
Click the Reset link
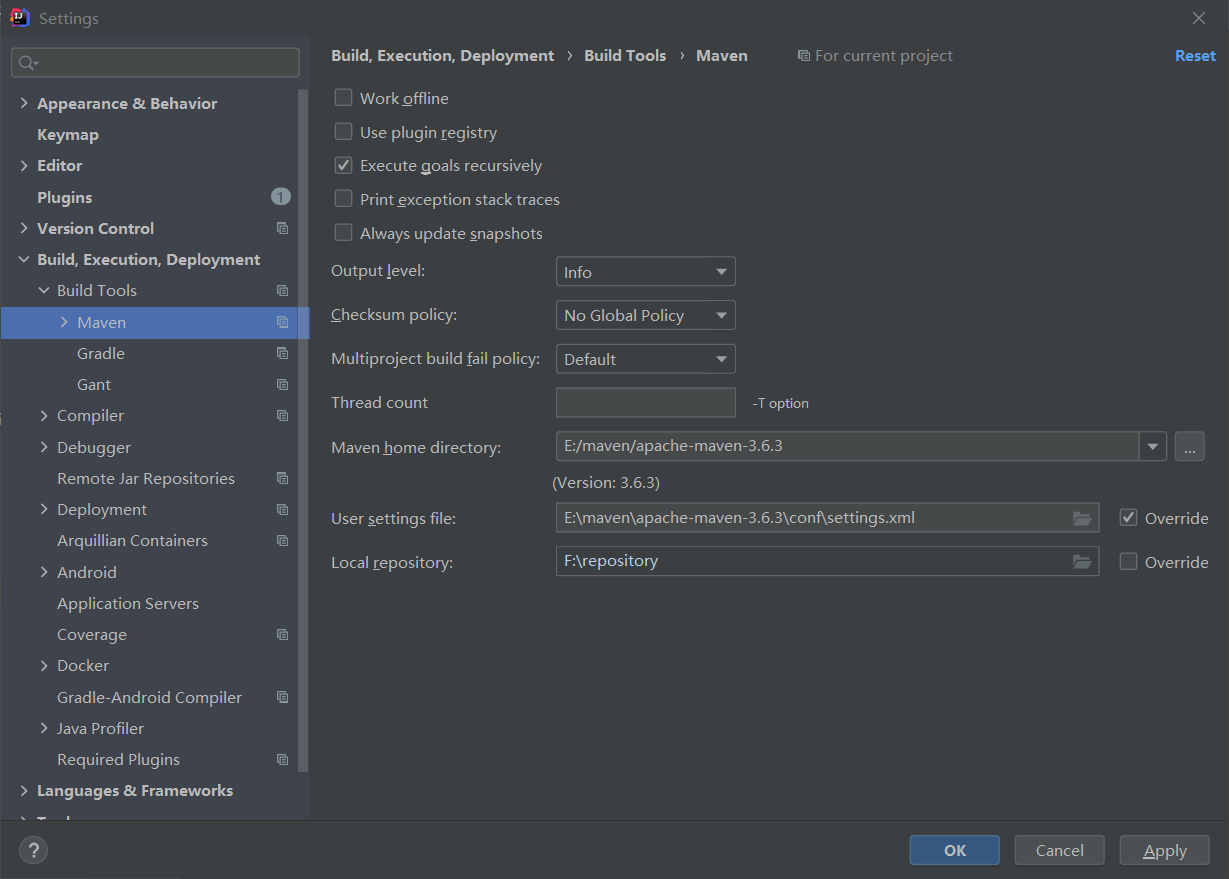(1195, 56)
